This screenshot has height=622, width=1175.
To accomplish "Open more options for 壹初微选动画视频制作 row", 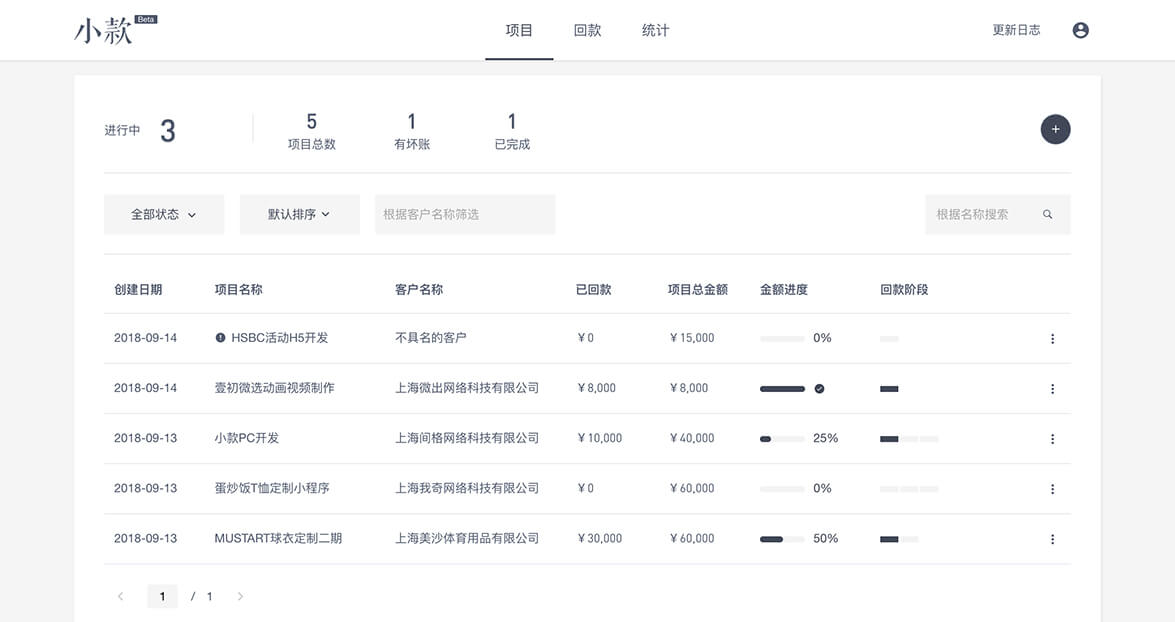I will (1052, 389).
